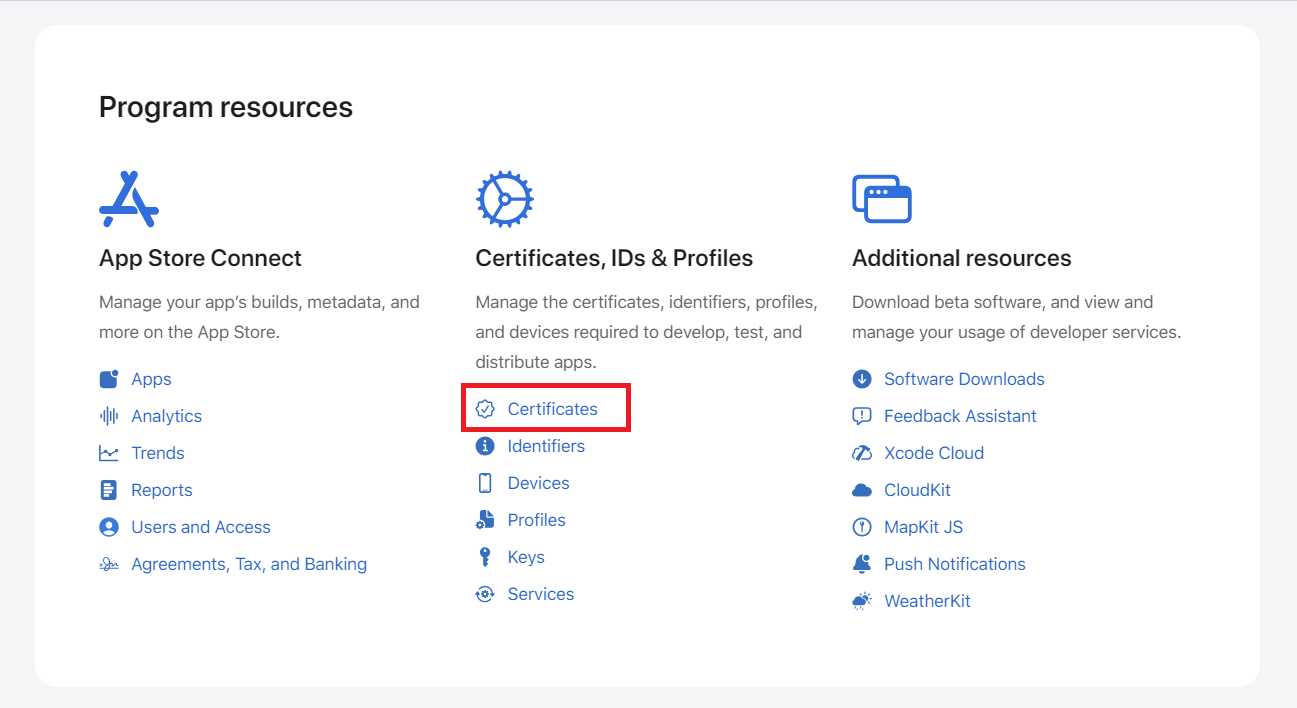The width and height of the screenshot is (1297, 708).
Task: Click the Users and Access person icon
Action: [109, 527]
